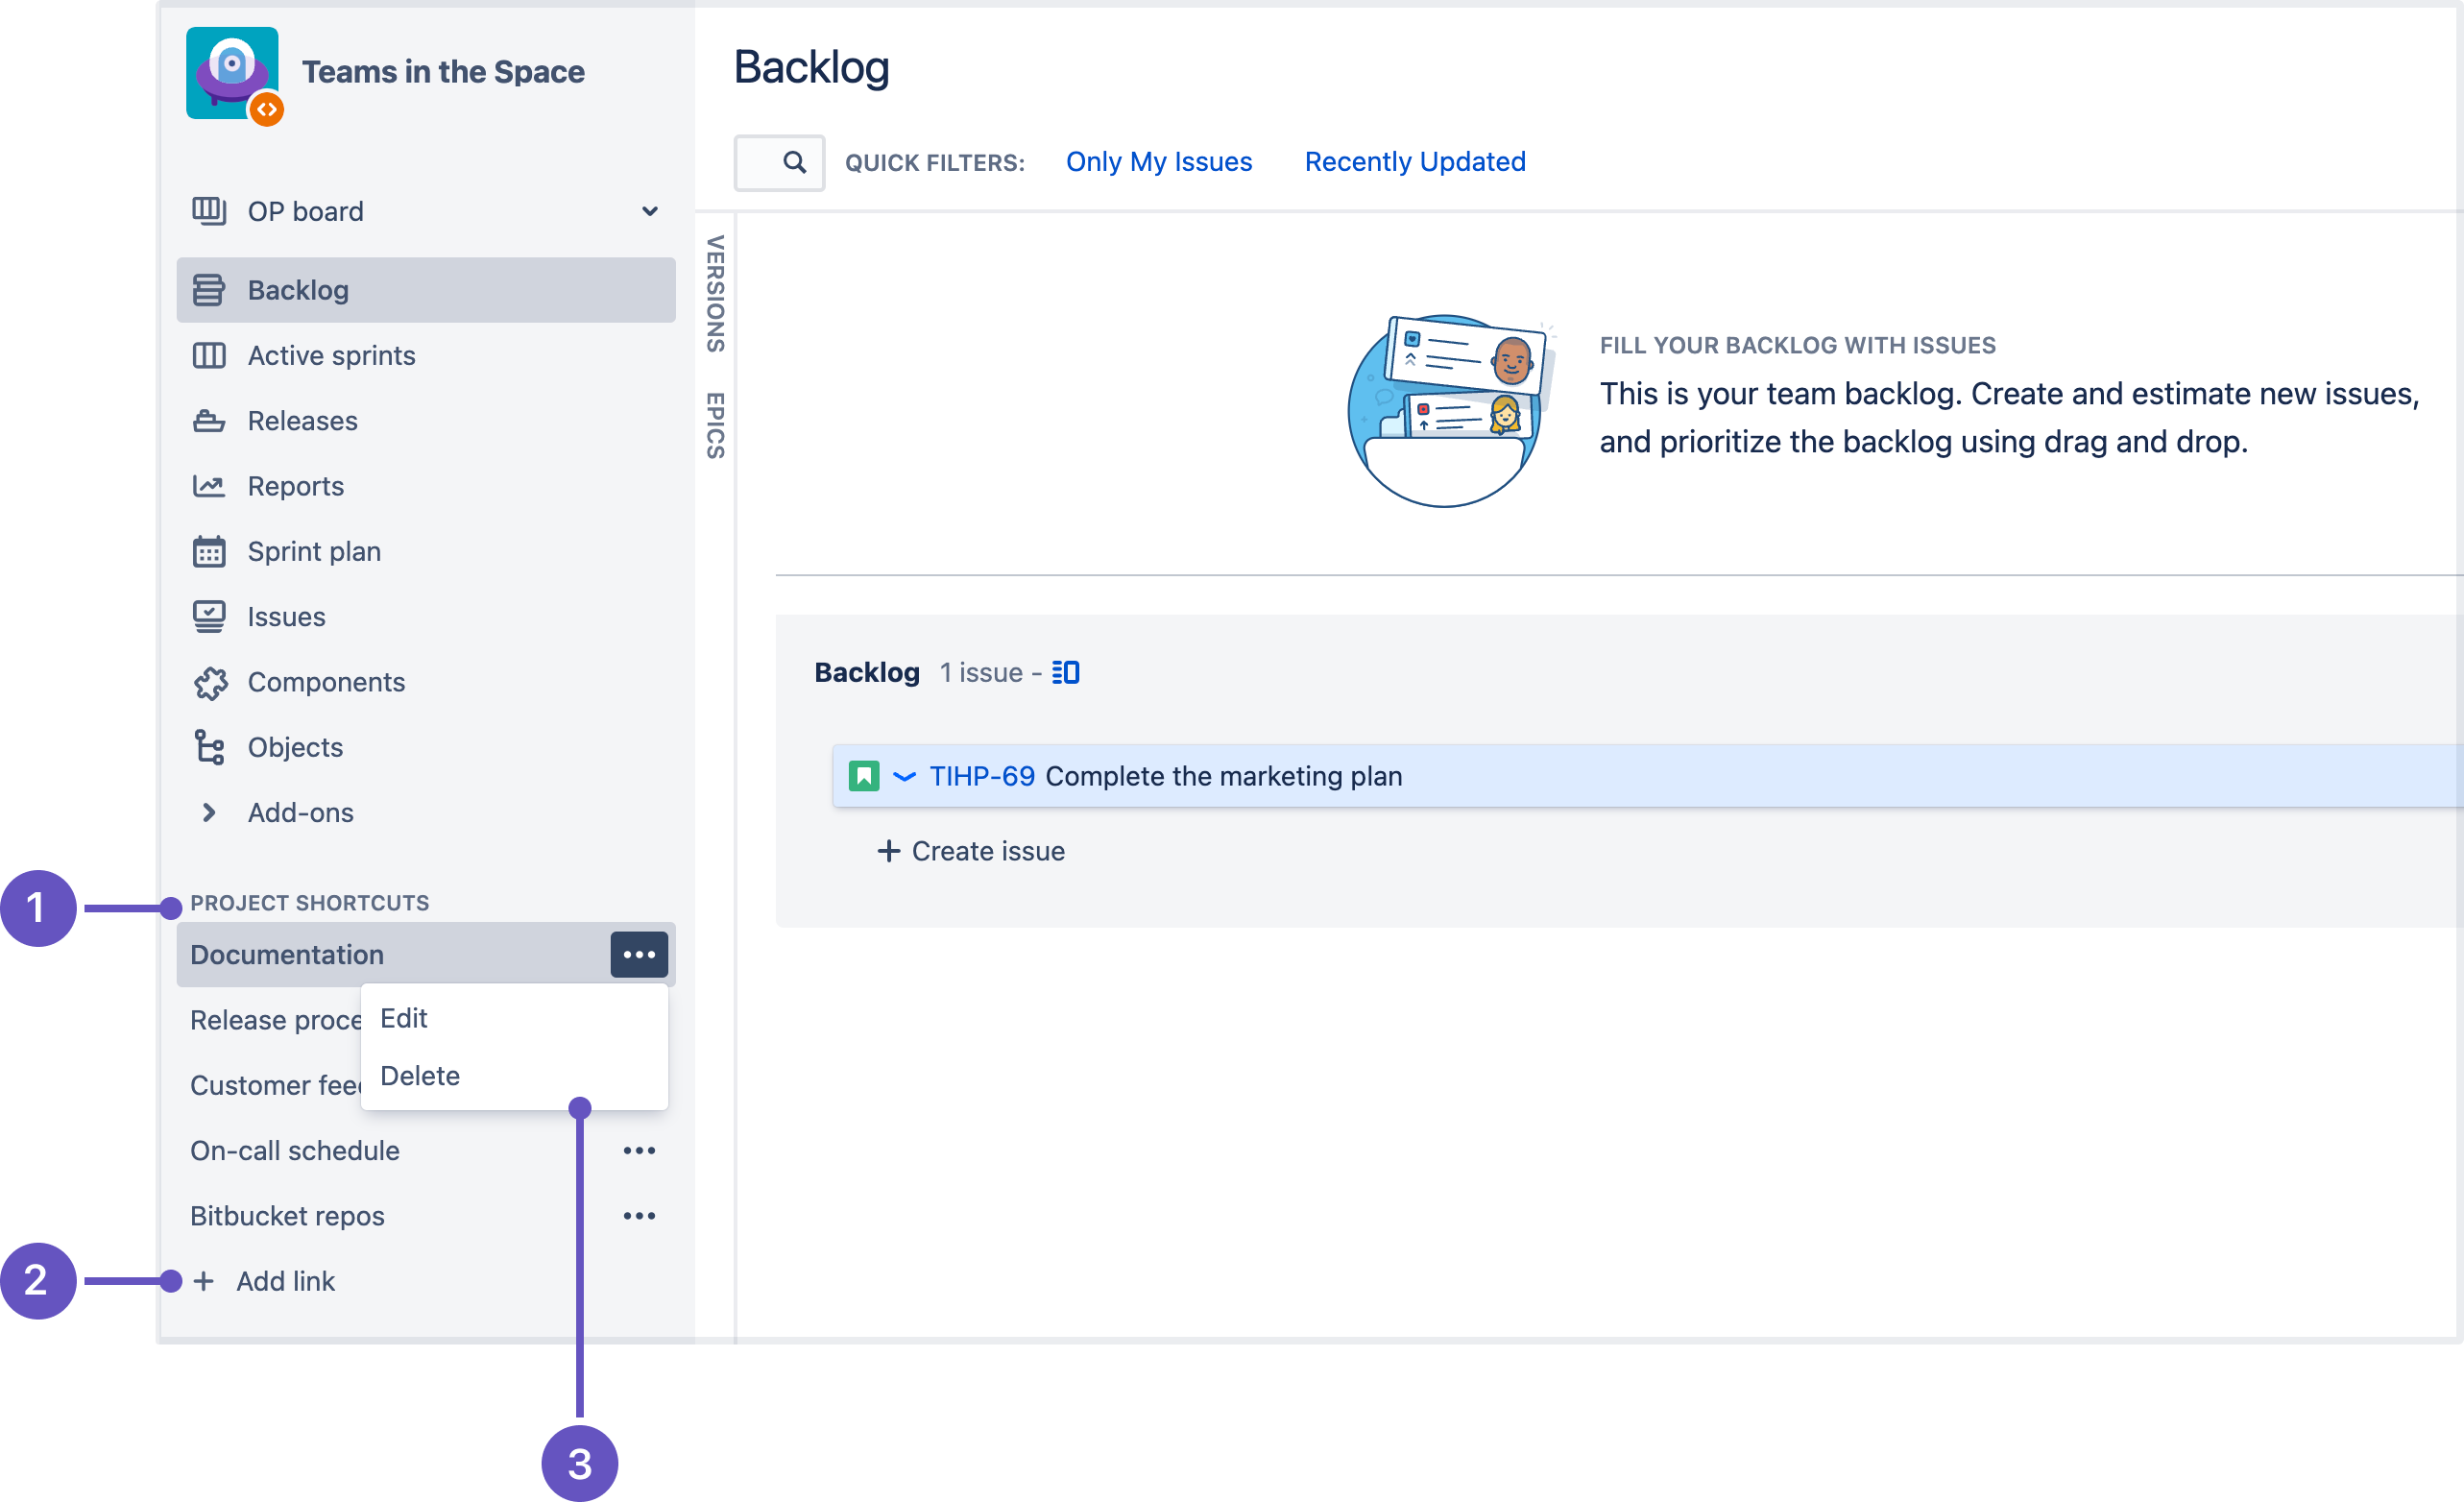Image resolution: width=2464 pixels, height=1502 pixels.
Task: Open TIHP-69 issue item
Action: [982, 775]
